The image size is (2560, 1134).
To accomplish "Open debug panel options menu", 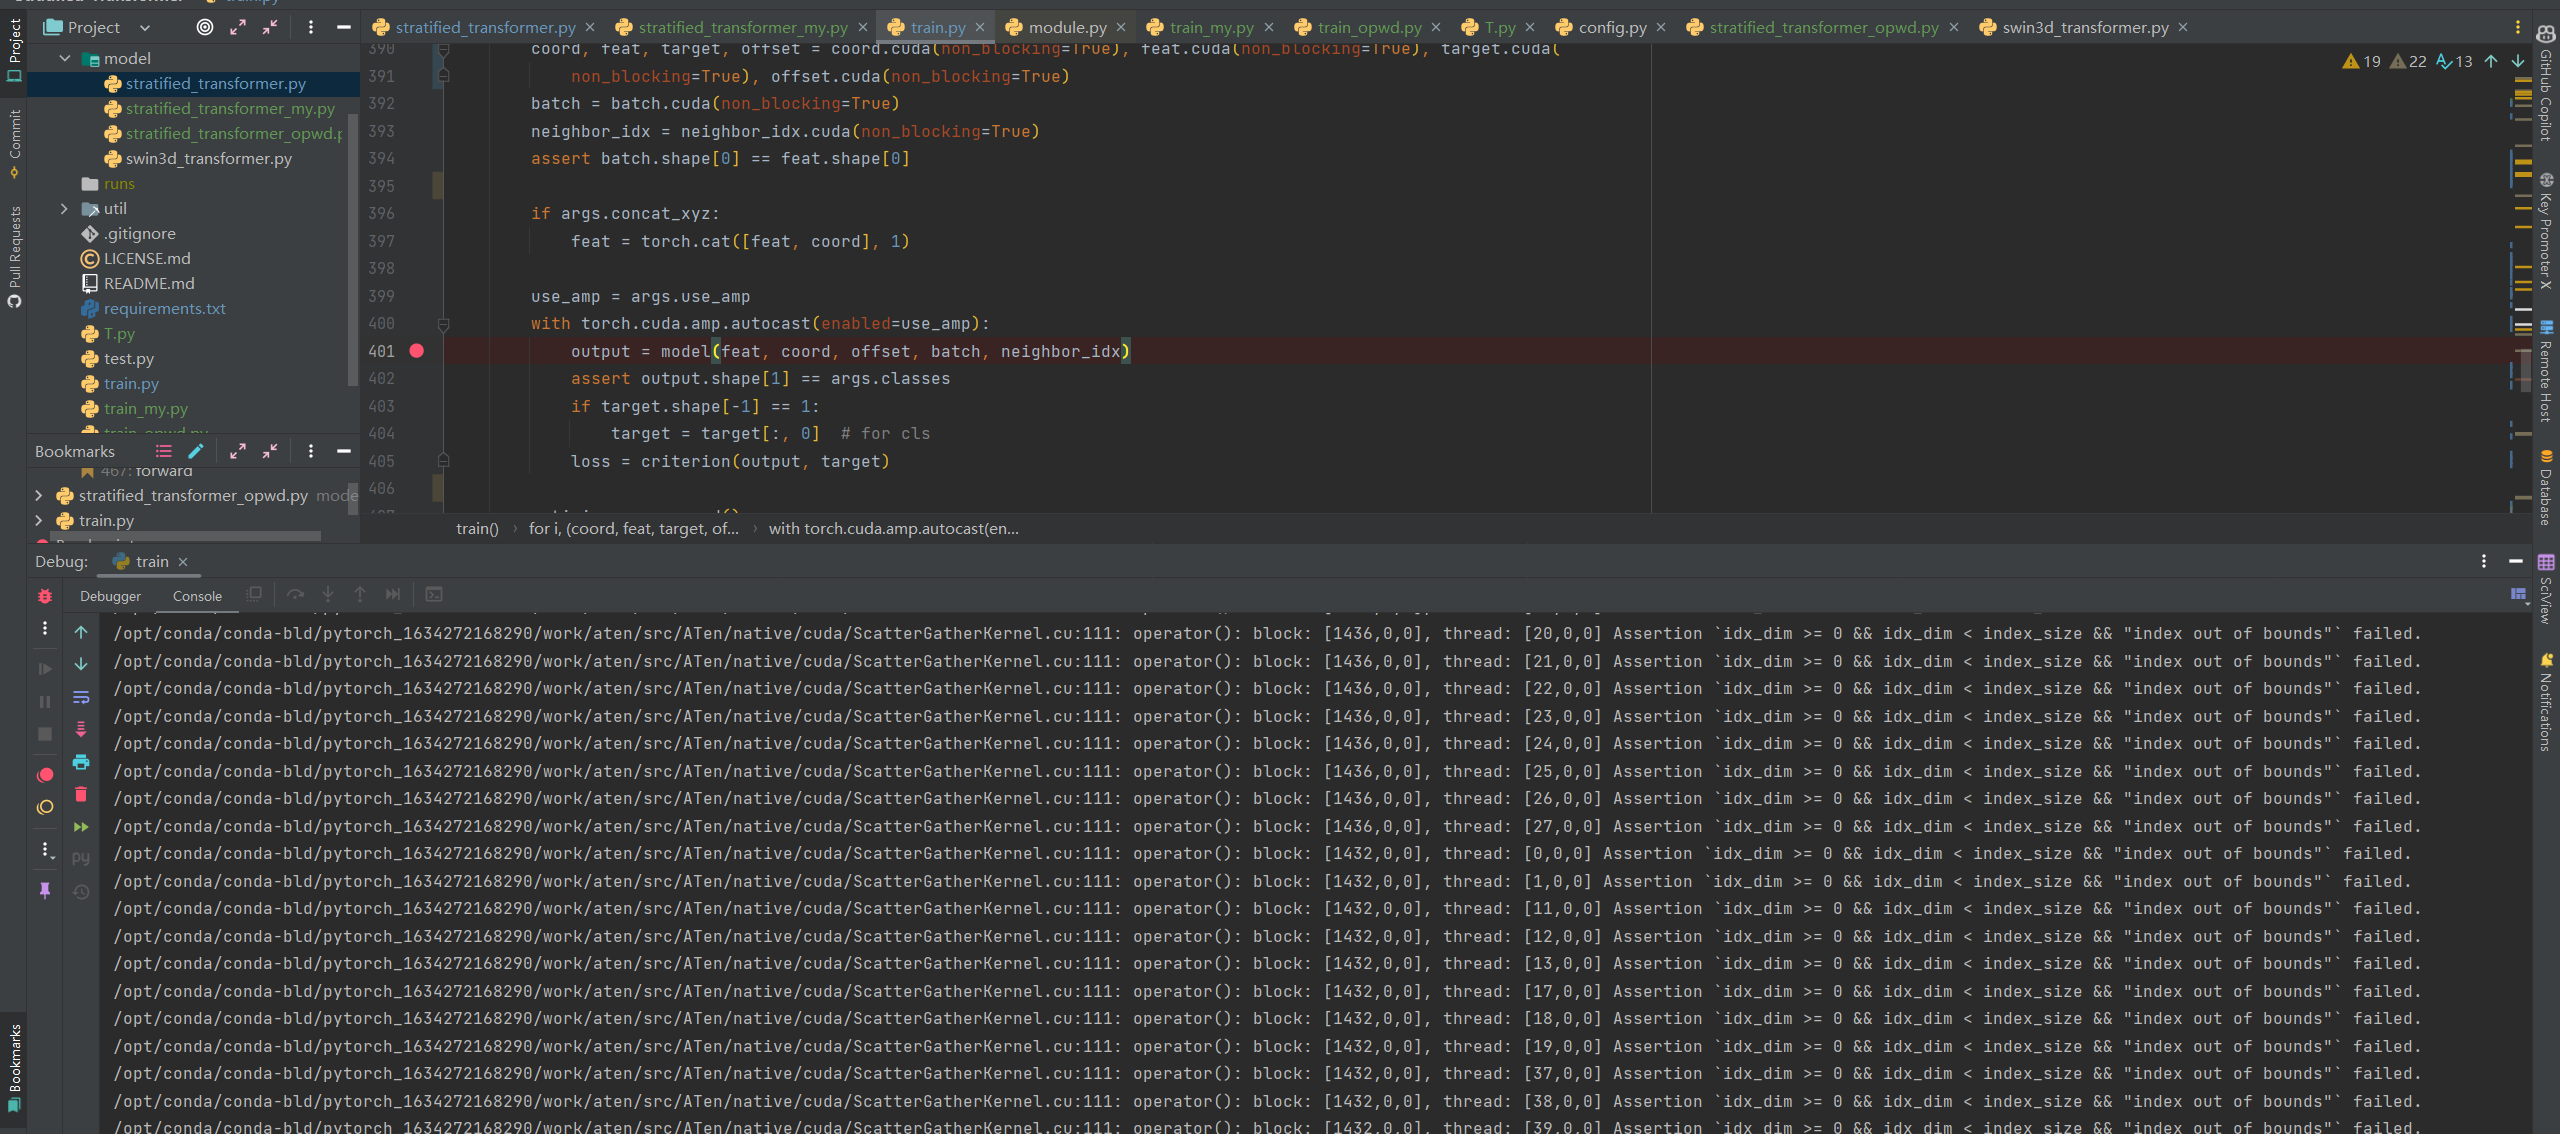I will pyautogui.click(x=2484, y=562).
